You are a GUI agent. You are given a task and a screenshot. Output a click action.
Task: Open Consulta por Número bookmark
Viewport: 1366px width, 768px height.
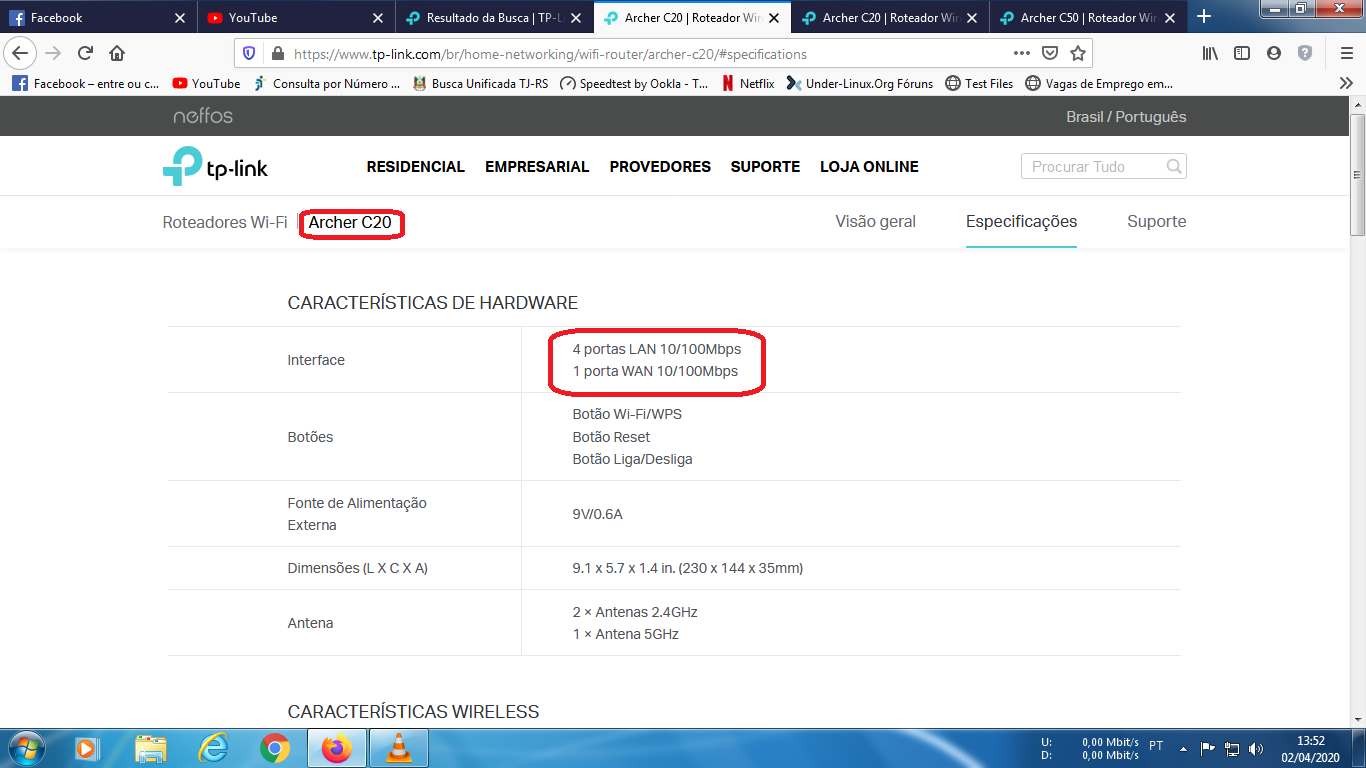[326, 84]
